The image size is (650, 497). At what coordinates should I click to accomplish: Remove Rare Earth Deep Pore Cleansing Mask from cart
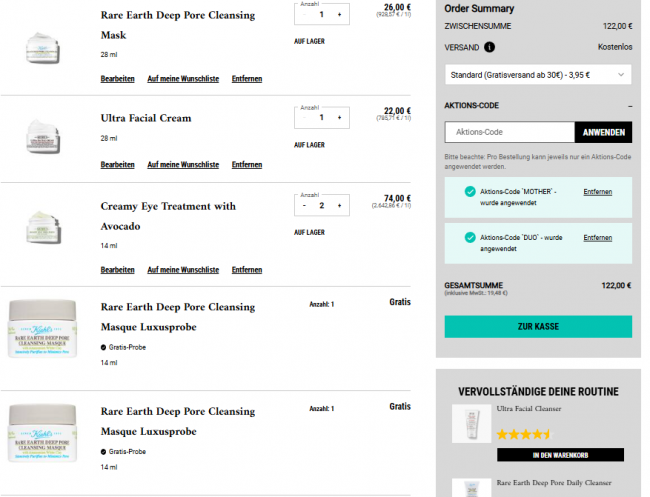pos(247,79)
